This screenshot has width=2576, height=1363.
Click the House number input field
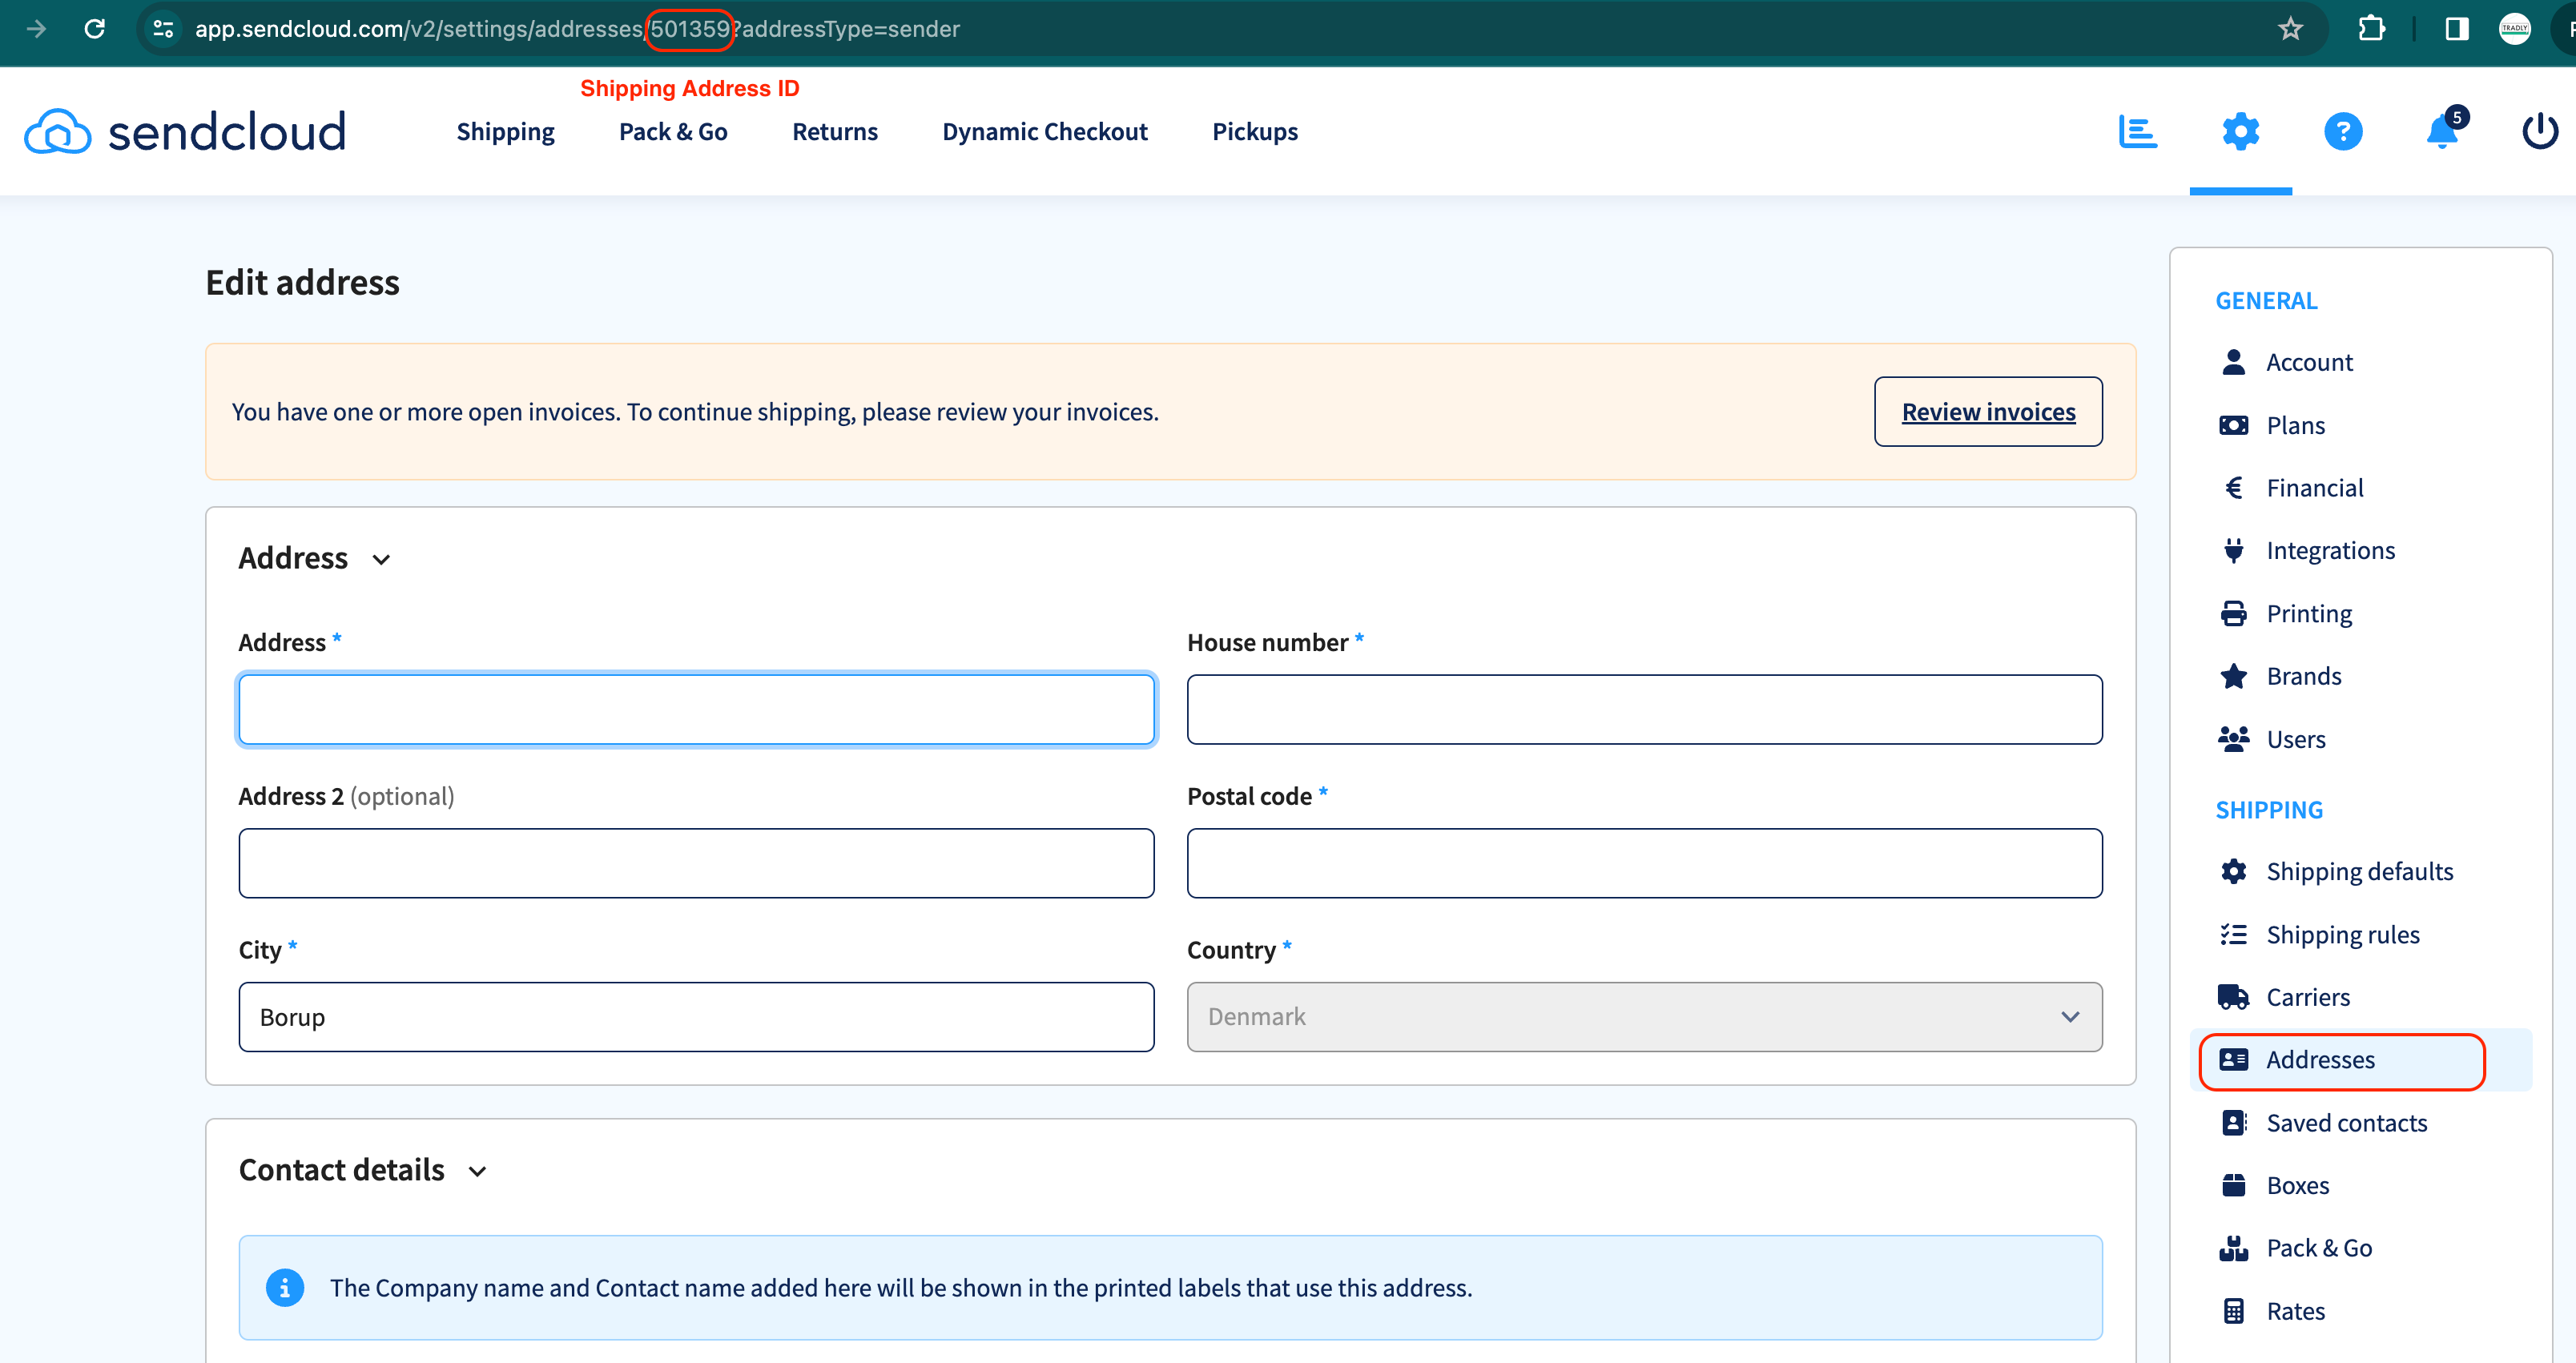pos(1643,709)
